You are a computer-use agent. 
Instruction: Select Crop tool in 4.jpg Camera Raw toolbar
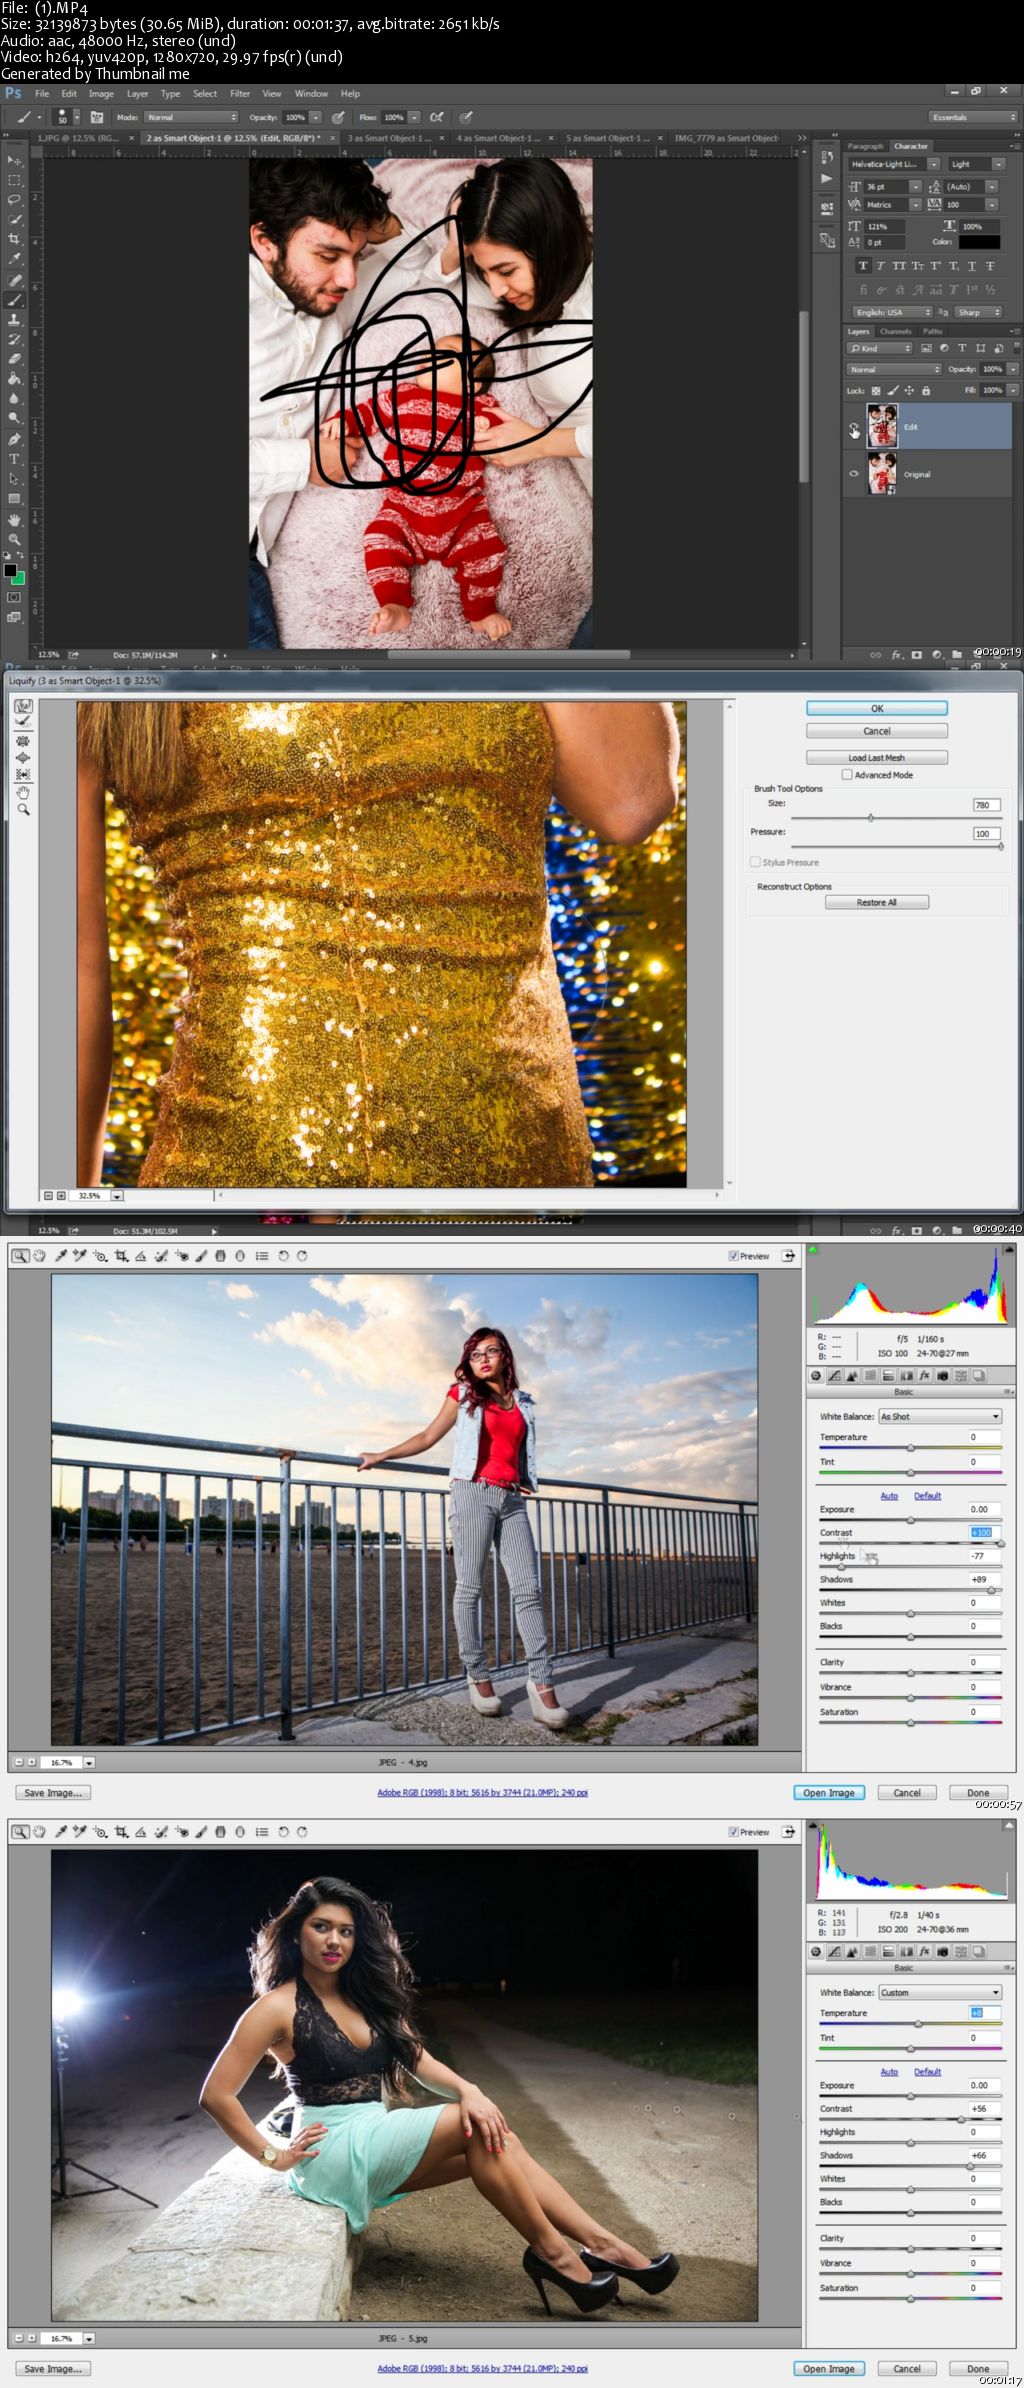tap(121, 1256)
